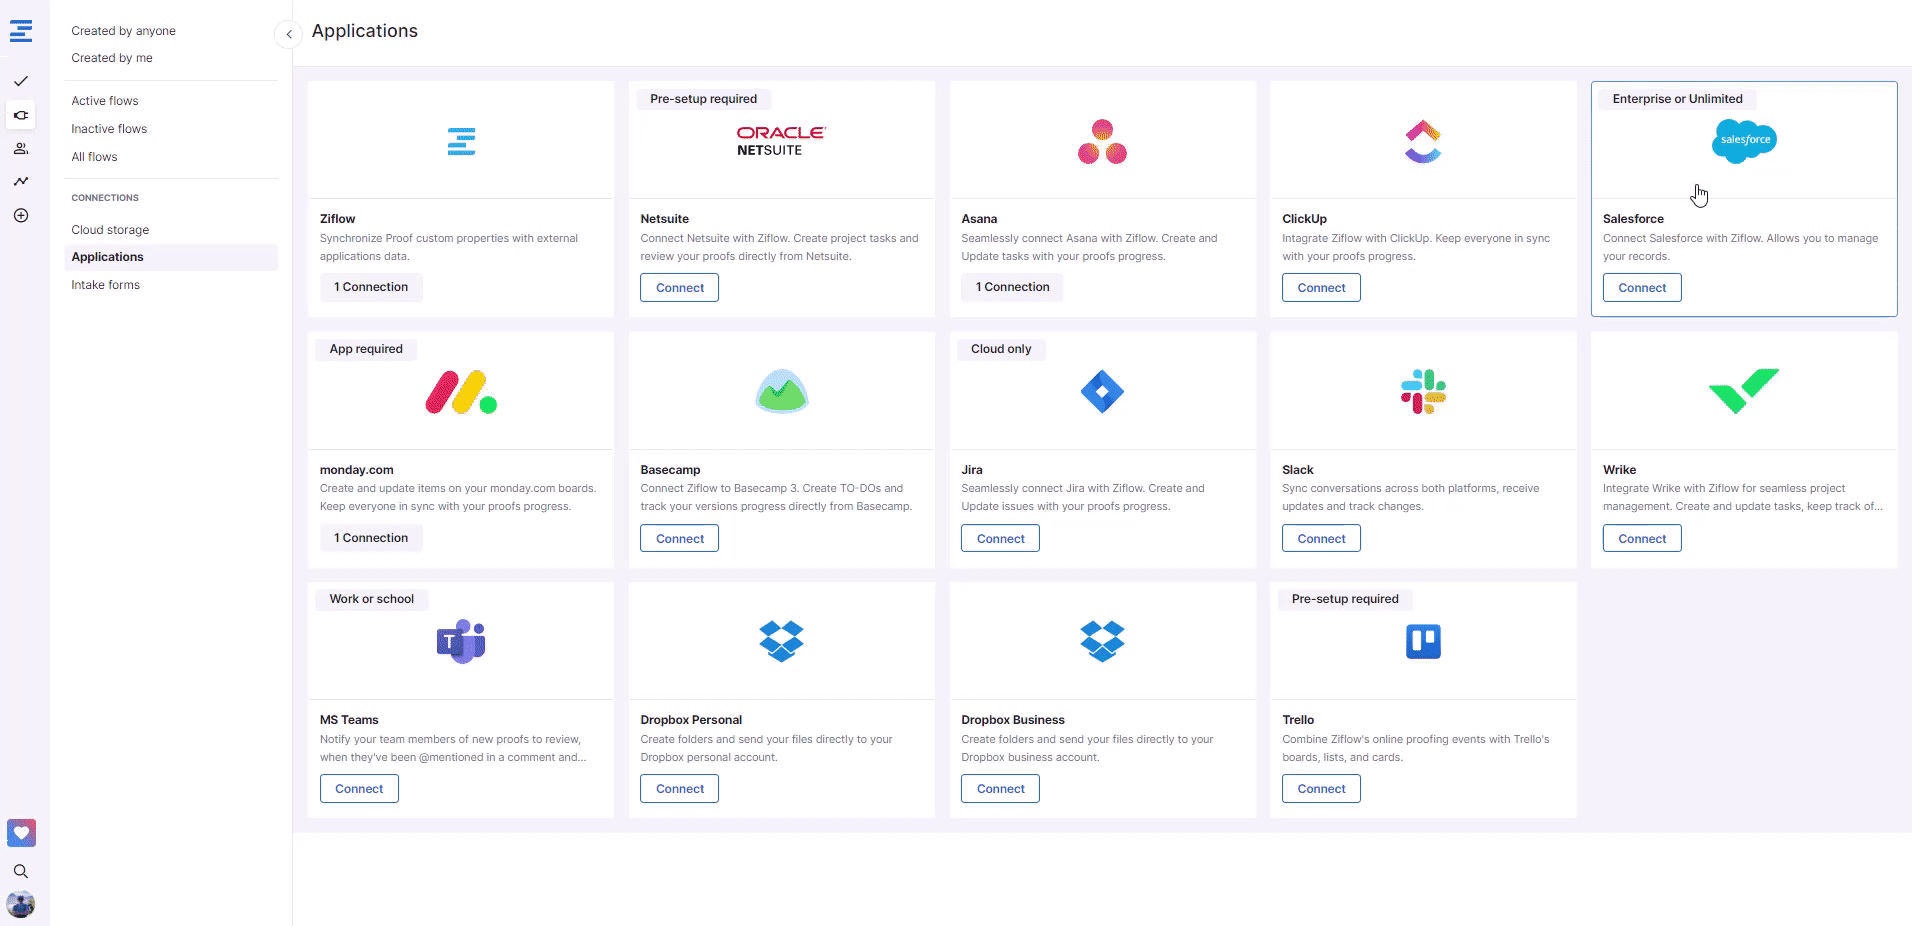Select the Active flows menu item
The image size is (1912, 926).
[x=105, y=101]
